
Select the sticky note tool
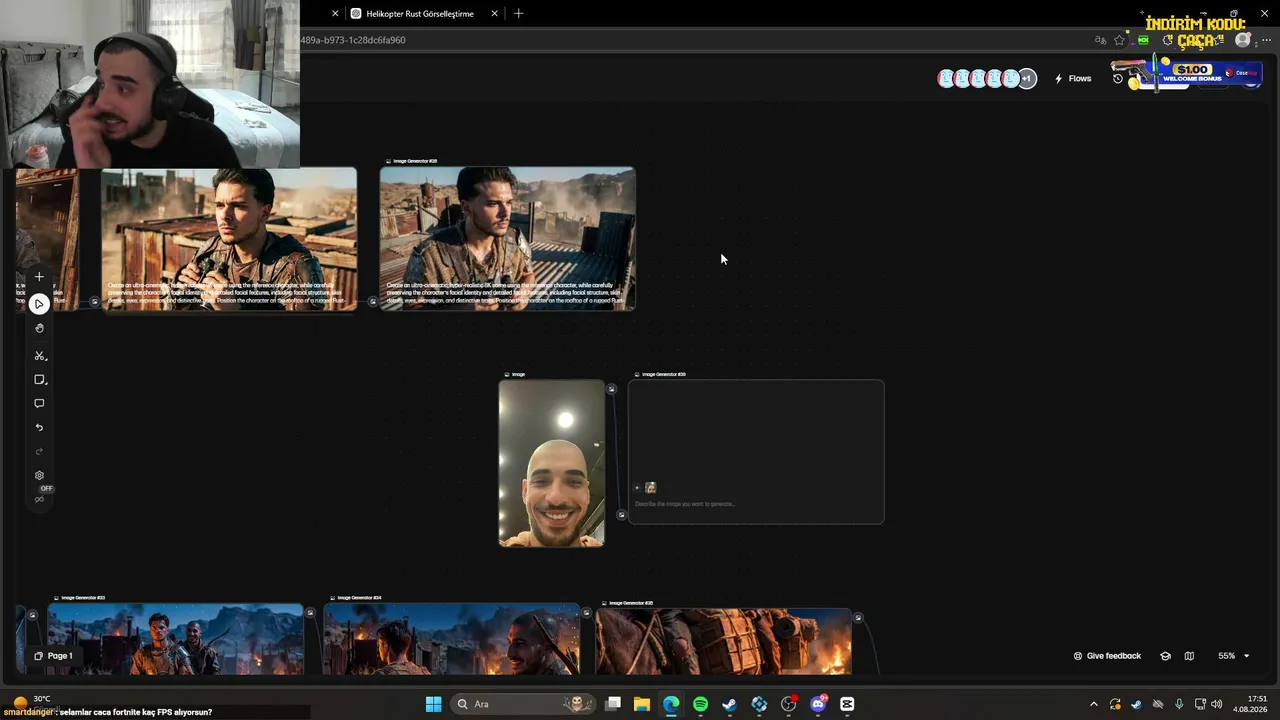point(39,380)
